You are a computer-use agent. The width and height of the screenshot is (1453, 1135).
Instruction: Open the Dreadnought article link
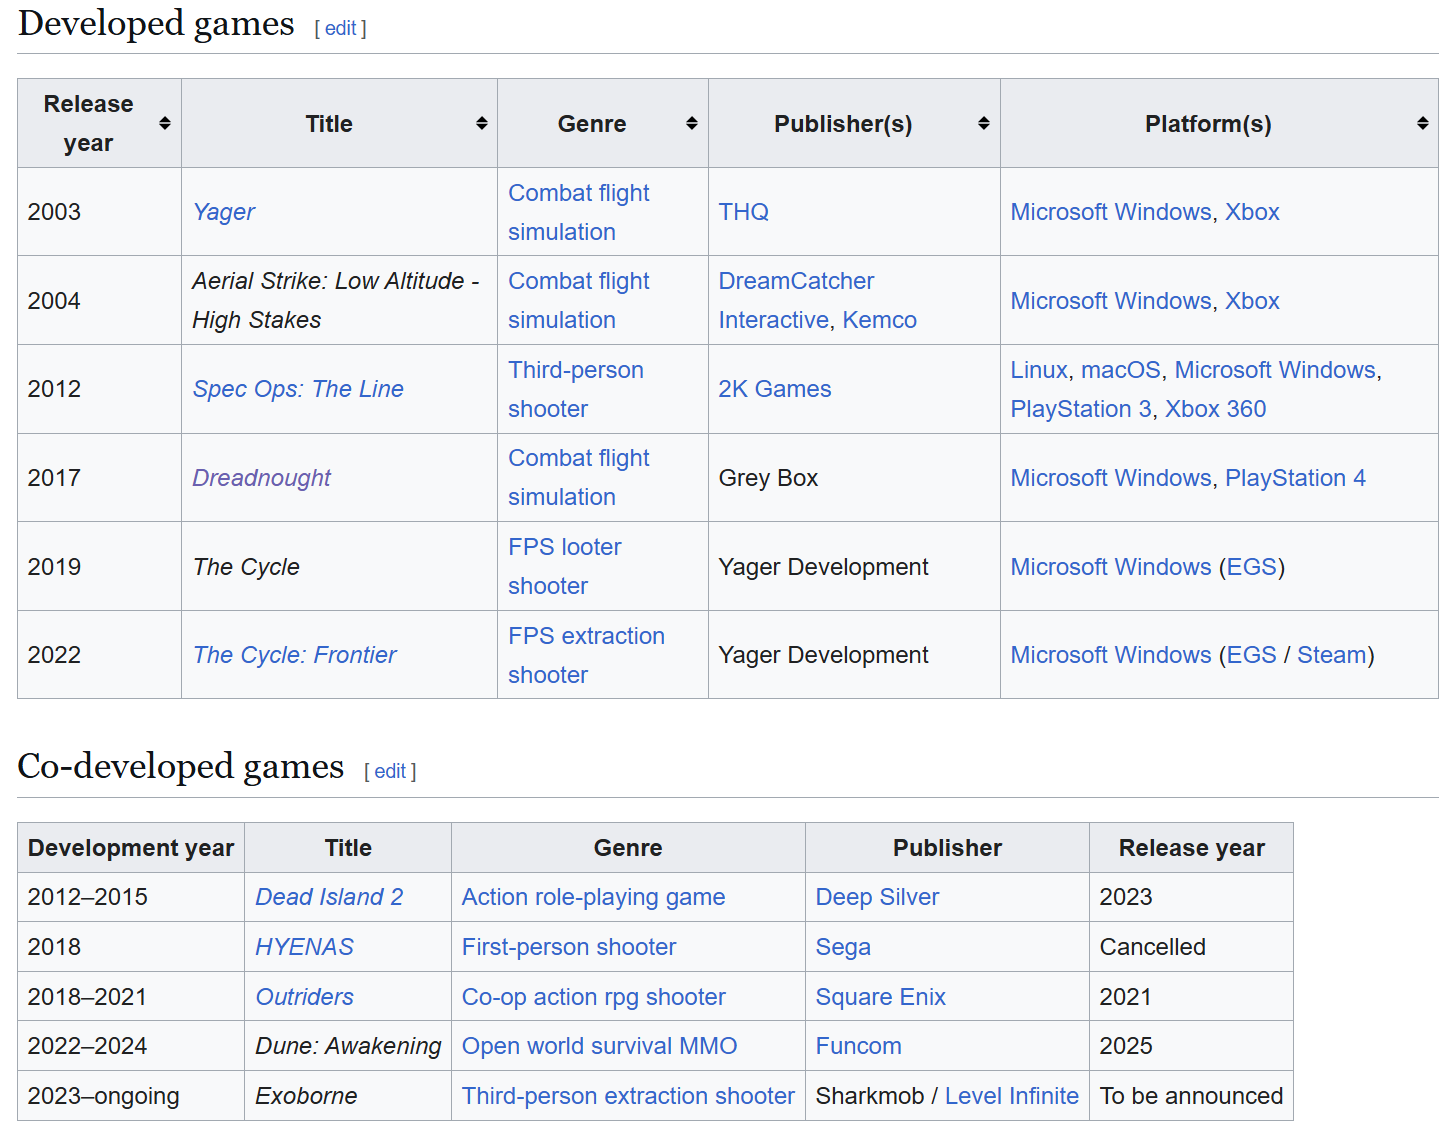261,478
